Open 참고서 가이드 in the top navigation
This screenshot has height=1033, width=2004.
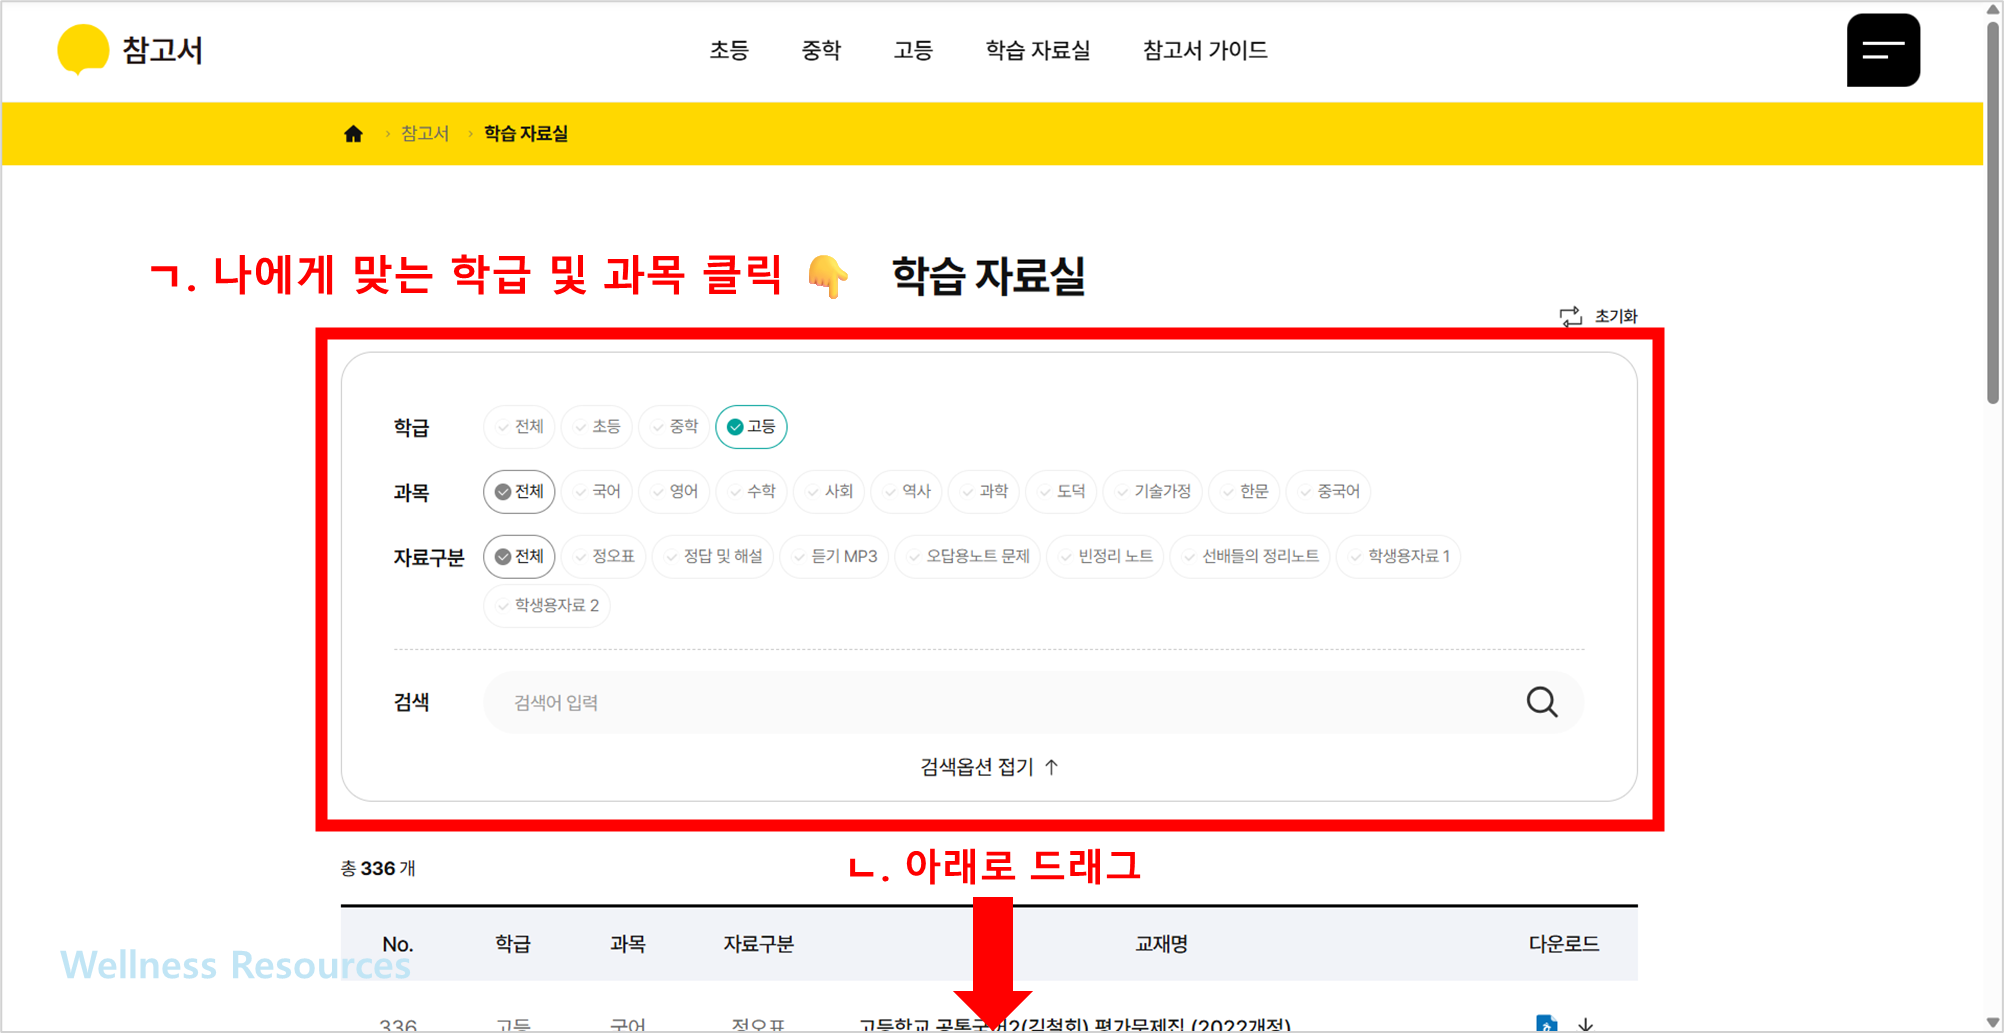coord(1205,50)
